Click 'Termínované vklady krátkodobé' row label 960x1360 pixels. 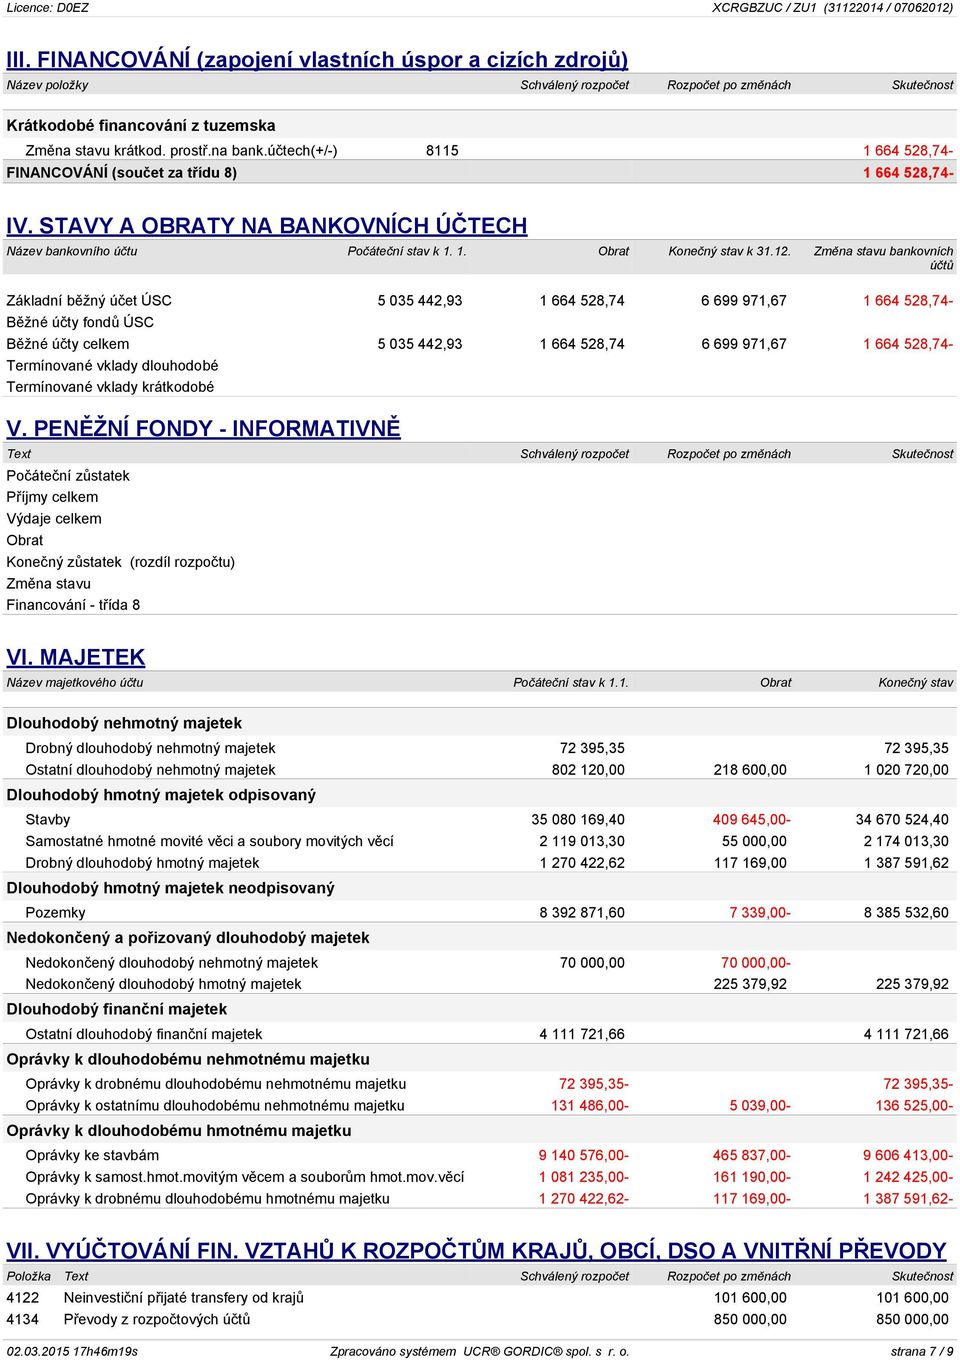110,387
